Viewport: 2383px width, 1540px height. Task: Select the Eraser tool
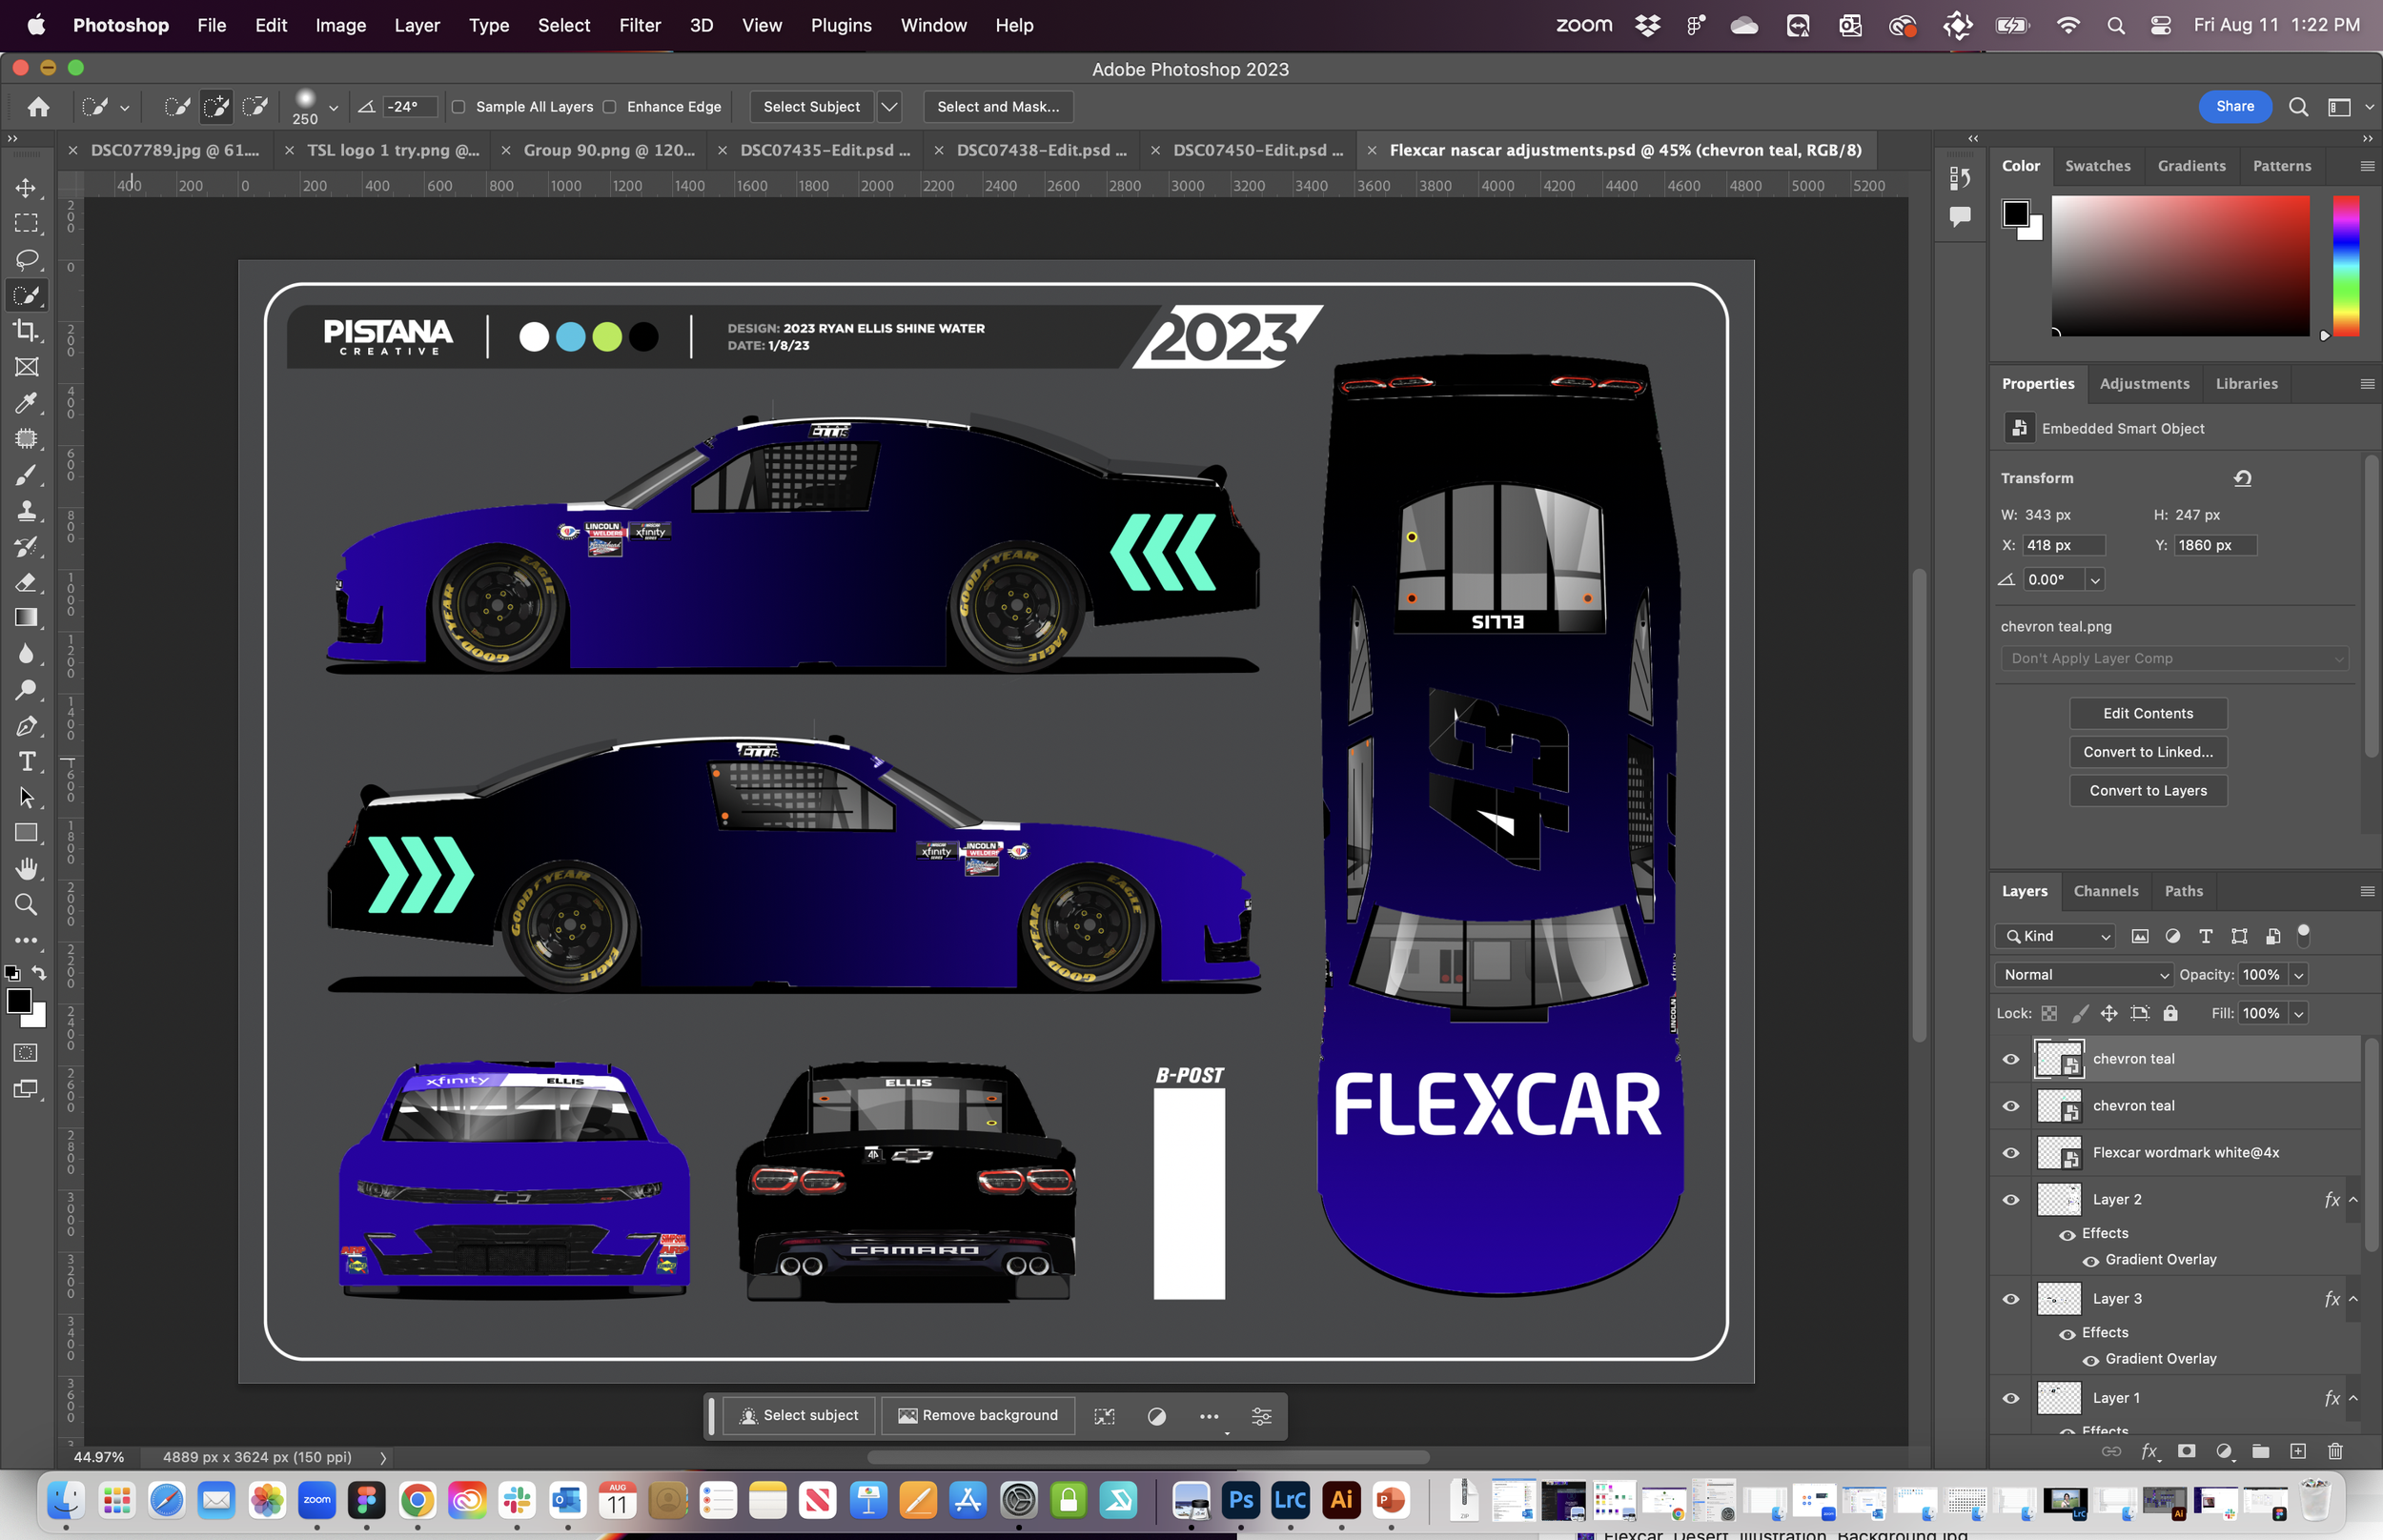click(27, 582)
